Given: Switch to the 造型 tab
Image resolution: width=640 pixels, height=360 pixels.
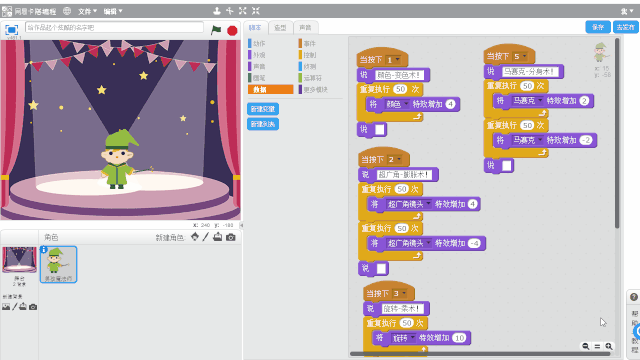Looking at the screenshot, I should click(x=280, y=27).
